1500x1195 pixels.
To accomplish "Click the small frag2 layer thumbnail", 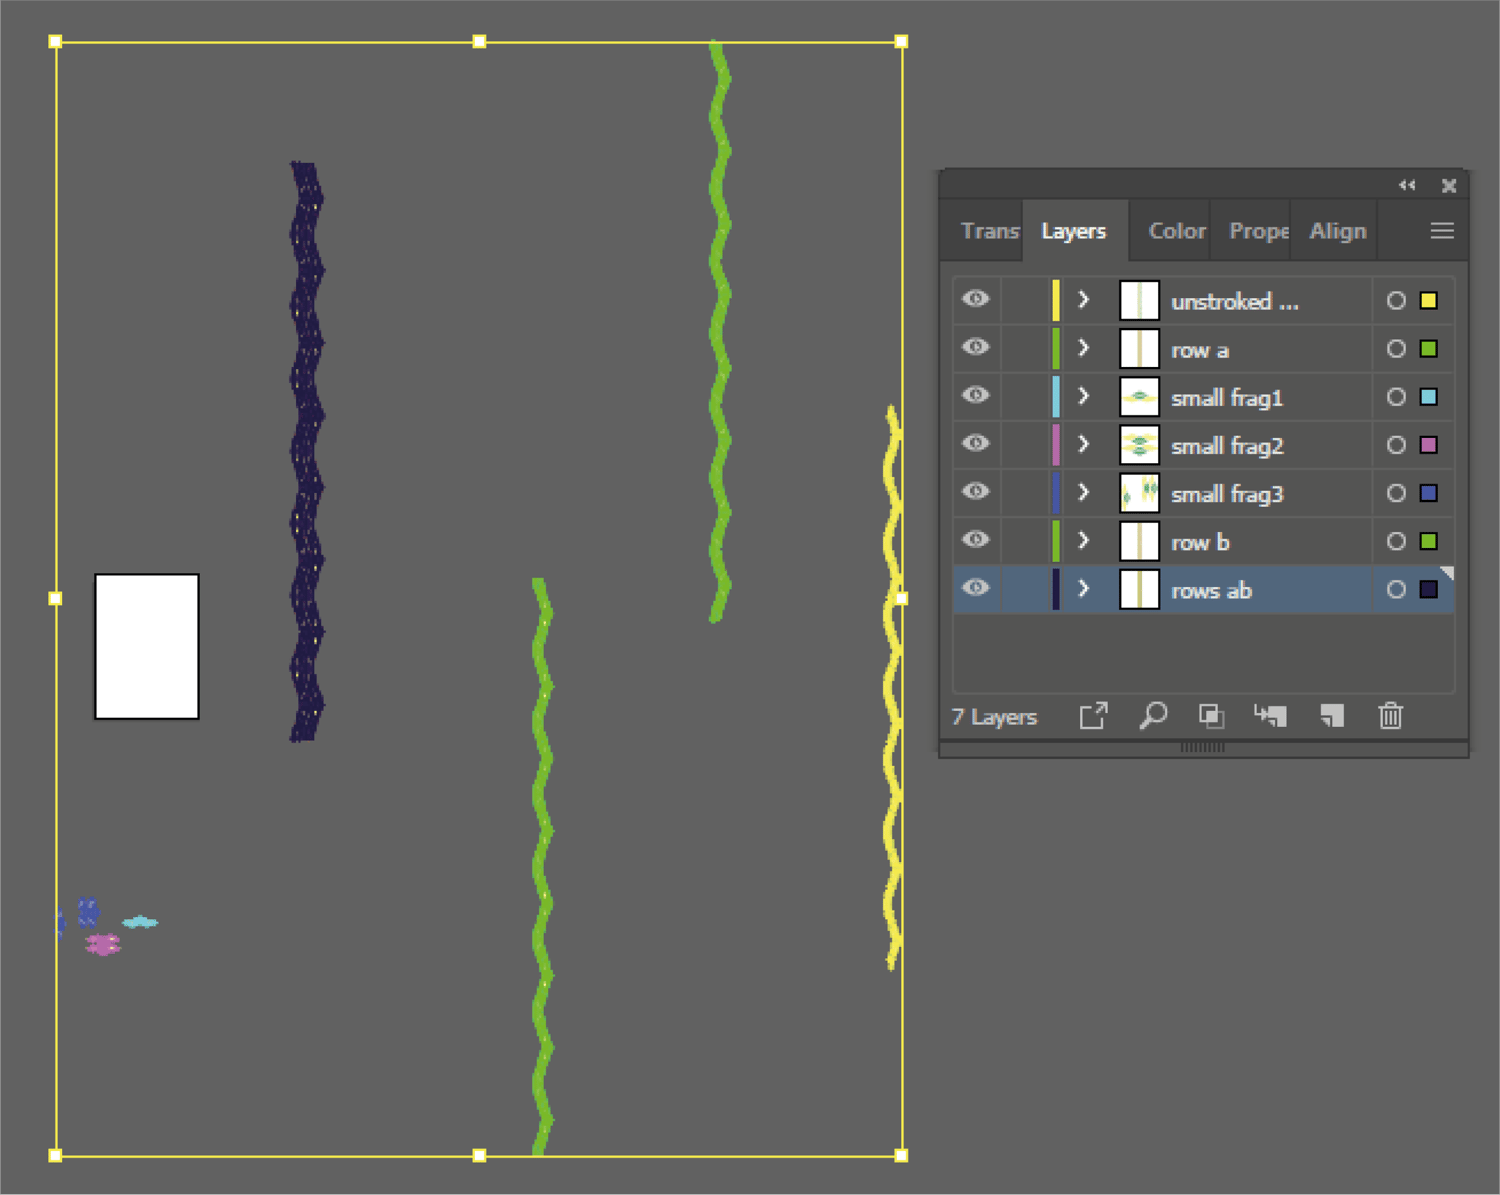I will pos(1139,444).
